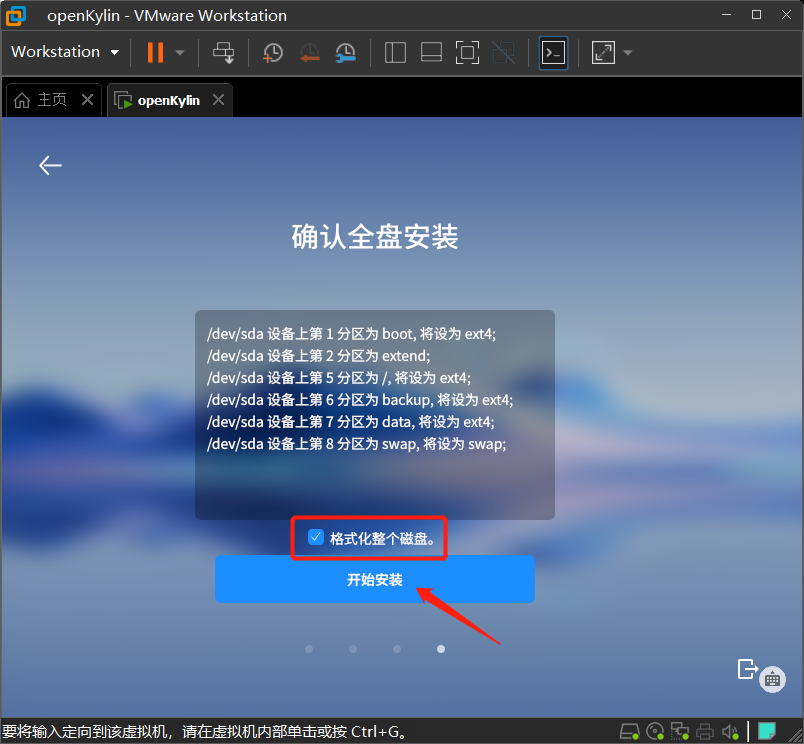This screenshot has width=804, height=744.
Task: Expand the stretch display options arrow
Action: (x=628, y=52)
